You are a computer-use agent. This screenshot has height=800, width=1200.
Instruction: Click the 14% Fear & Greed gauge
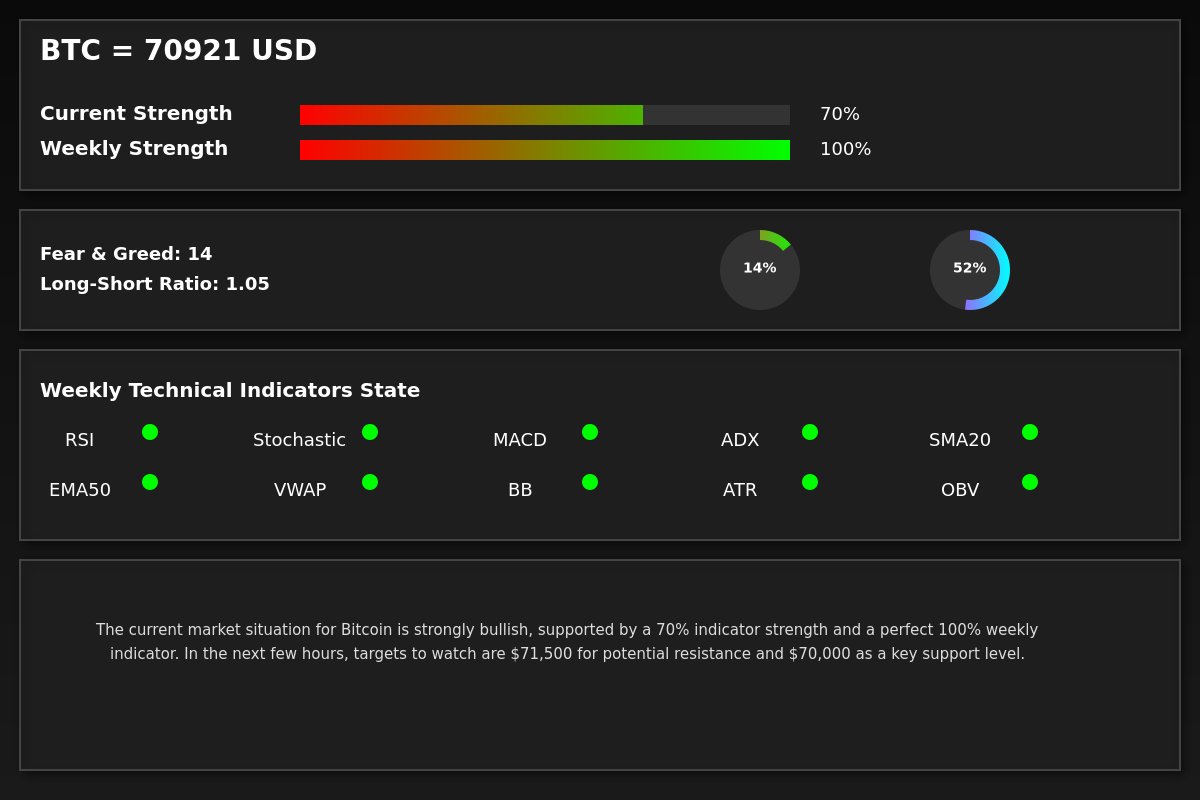(x=760, y=270)
